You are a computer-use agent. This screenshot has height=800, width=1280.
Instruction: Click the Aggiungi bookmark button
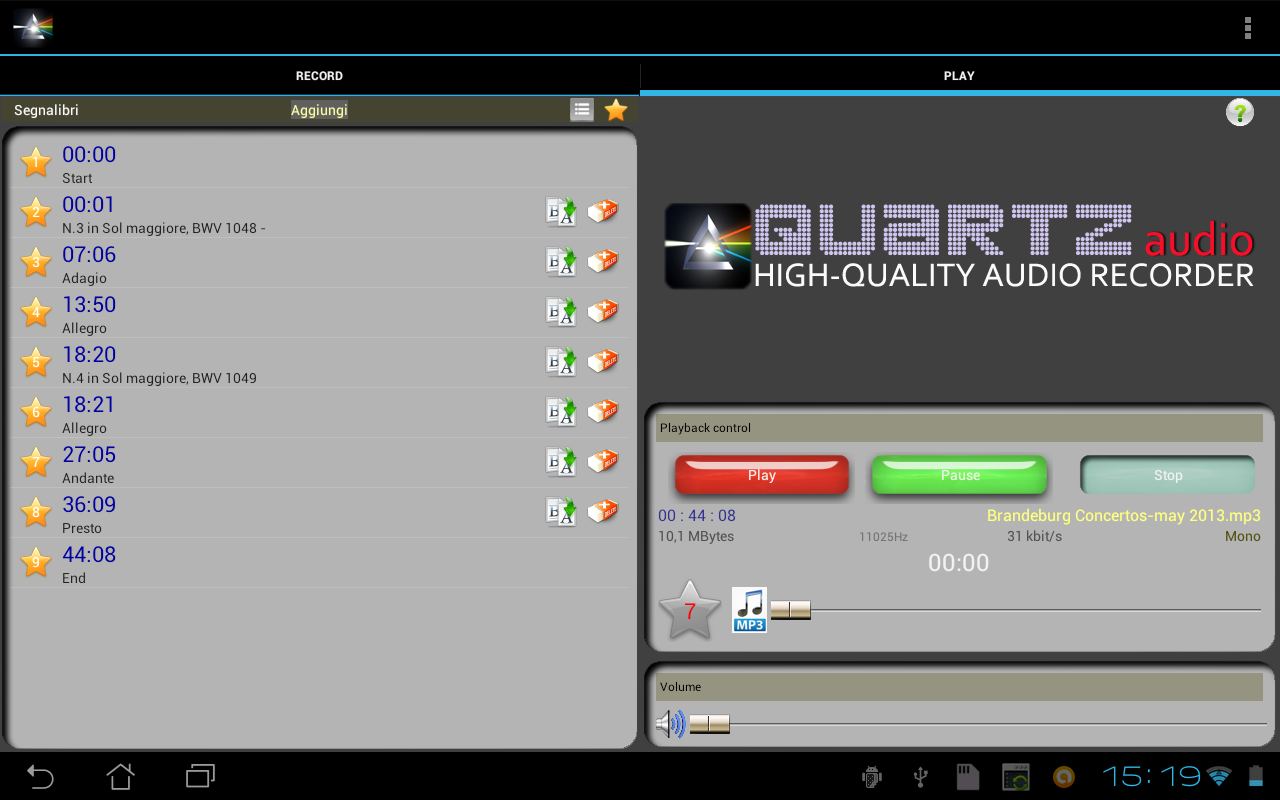coord(319,110)
